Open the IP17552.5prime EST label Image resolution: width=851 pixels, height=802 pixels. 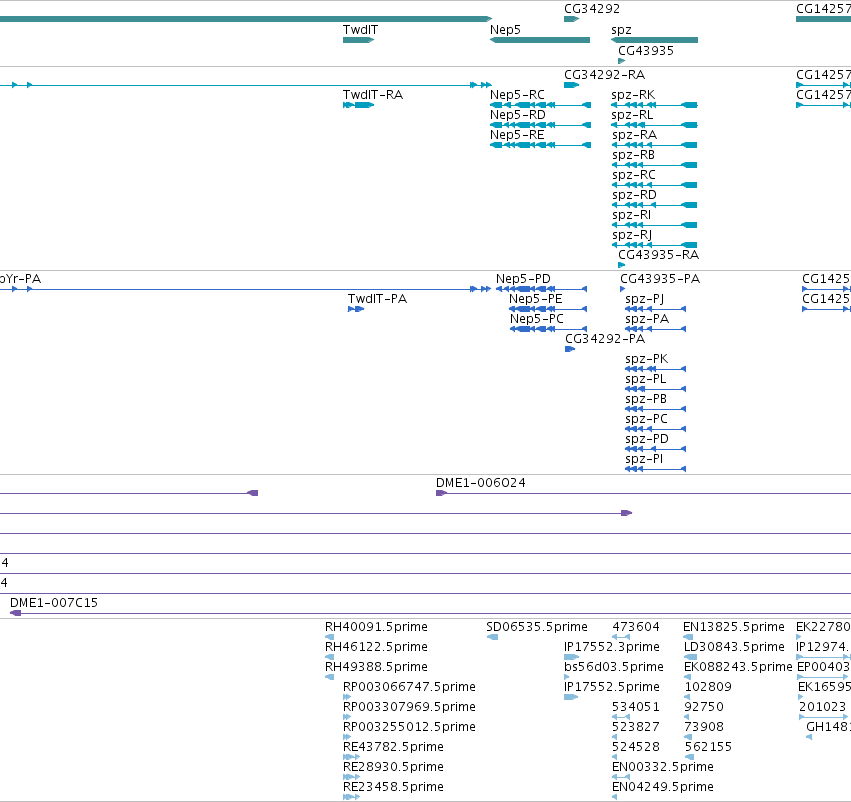tap(612, 688)
